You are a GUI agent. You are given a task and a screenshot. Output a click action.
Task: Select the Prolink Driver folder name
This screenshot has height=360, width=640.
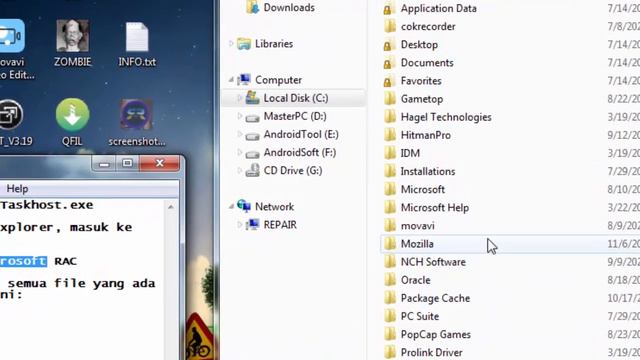[431, 352]
